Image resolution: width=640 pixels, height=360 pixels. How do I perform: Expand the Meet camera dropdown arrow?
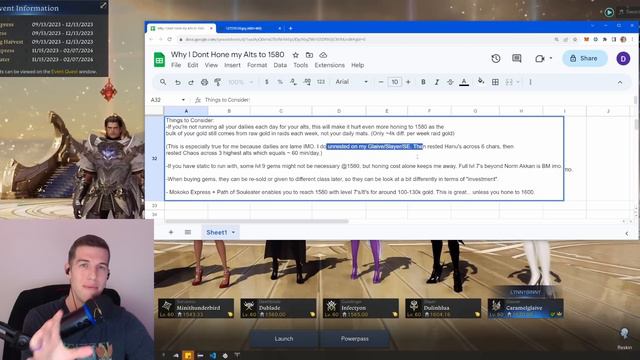tap(551, 58)
